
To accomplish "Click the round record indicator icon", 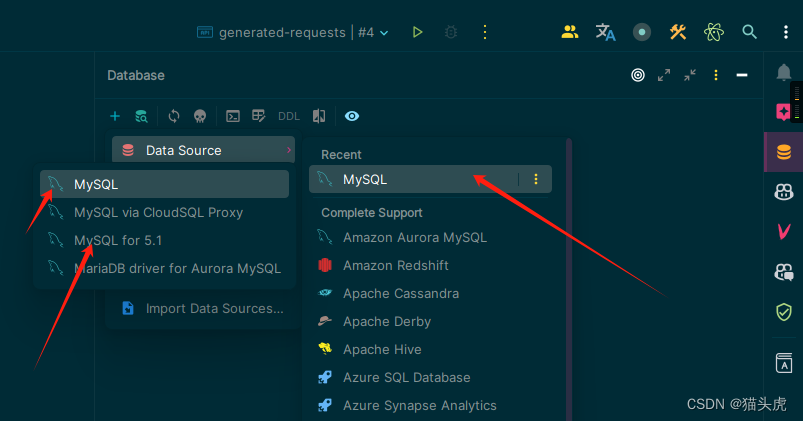I will [642, 32].
